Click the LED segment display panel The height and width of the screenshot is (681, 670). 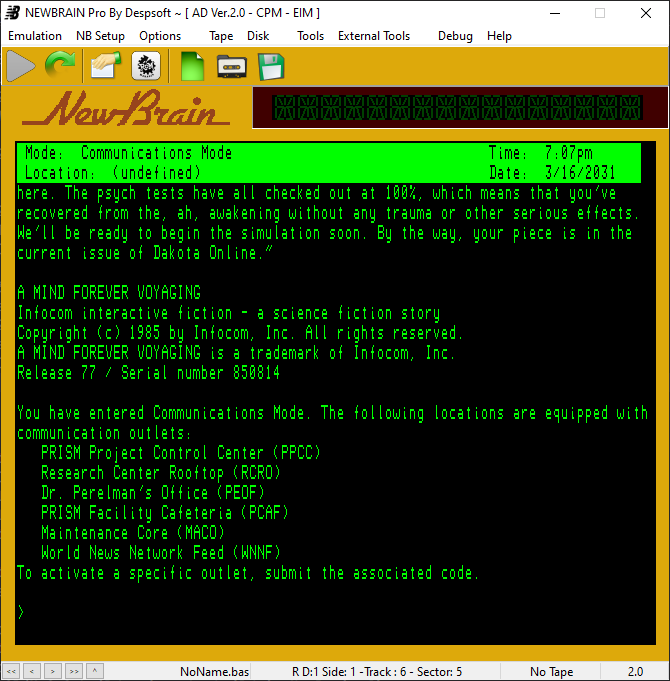pyautogui.click(x=460, y=108)
